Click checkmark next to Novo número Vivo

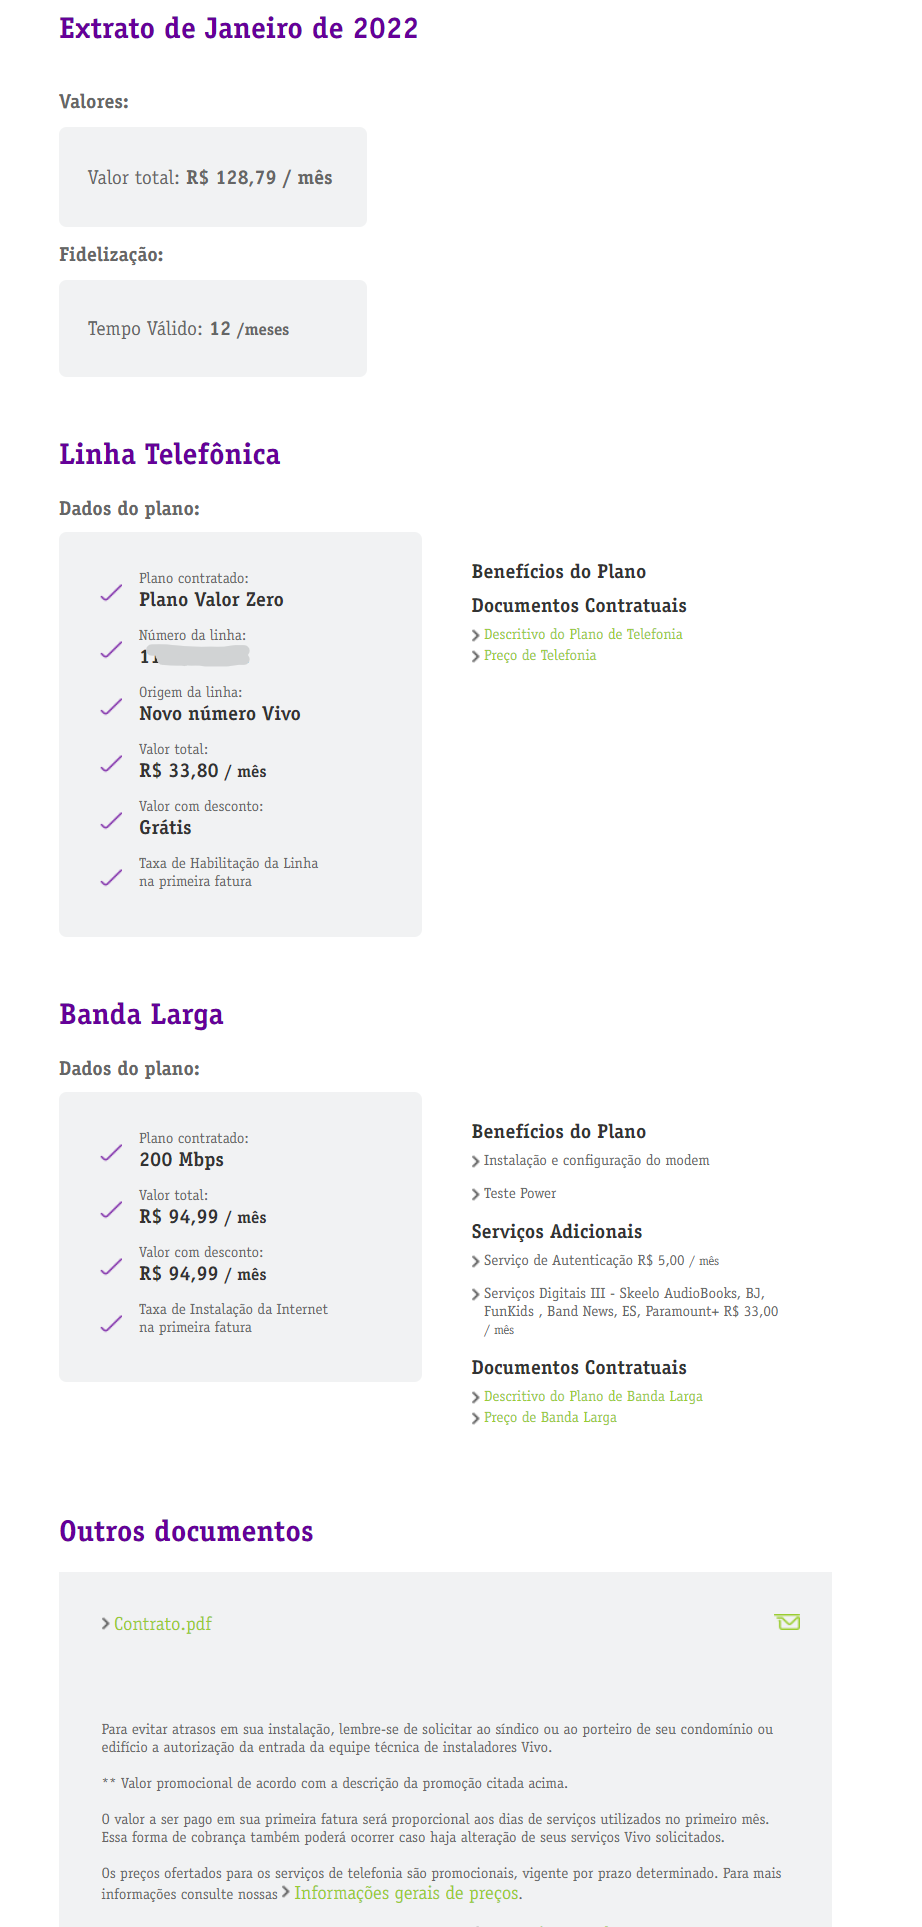[111, 707]
